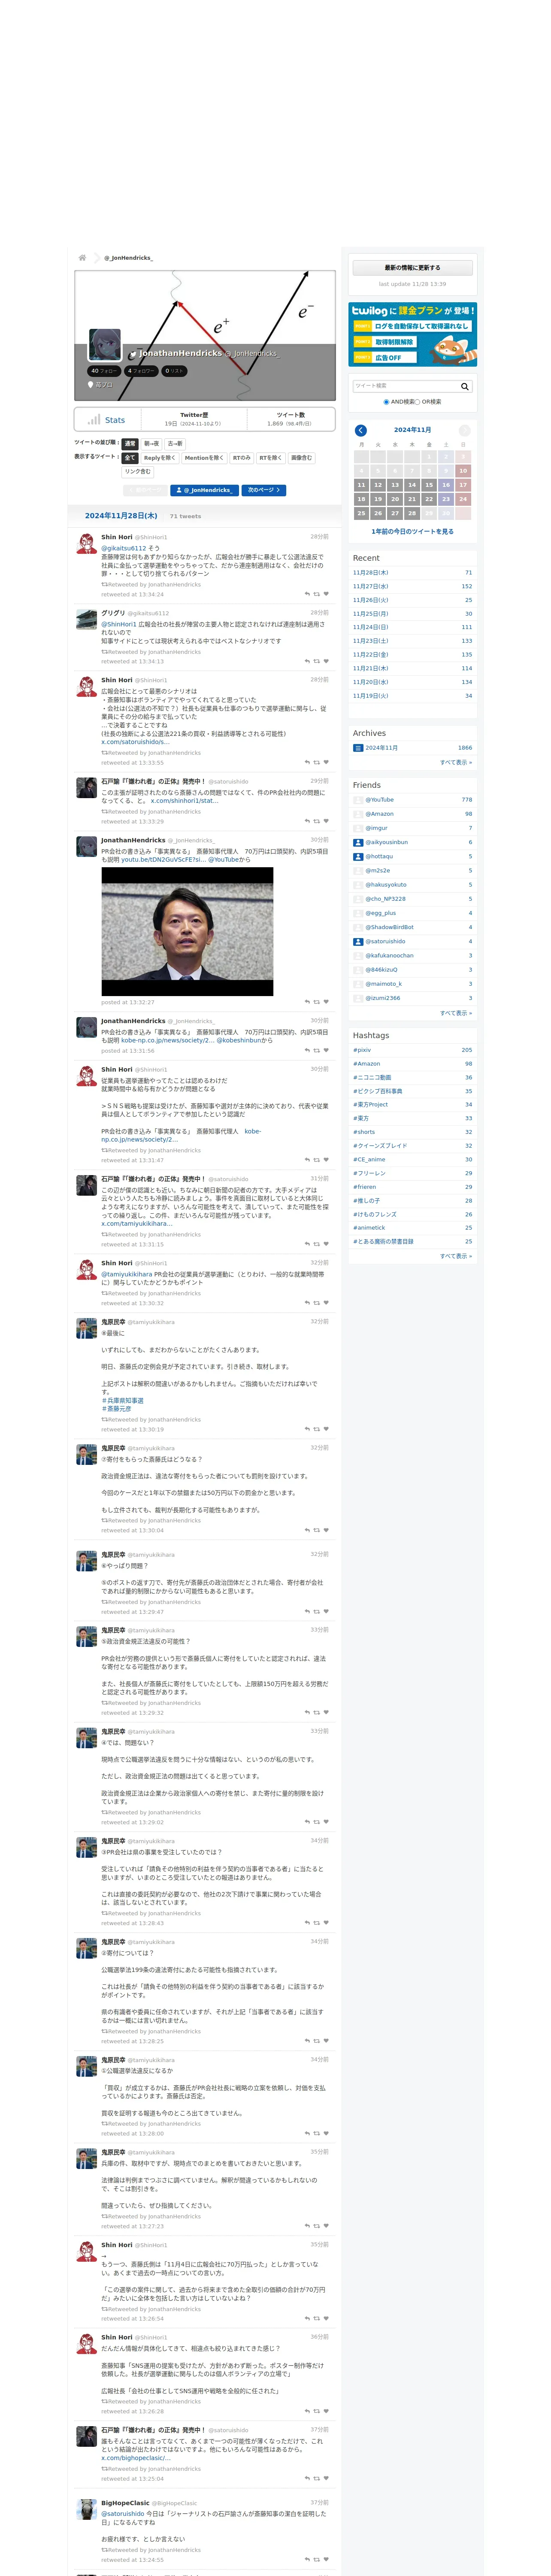Open the photo in 13:32:27 tweet
Viewport: 551px width, 2576px height.
[187, 931]
